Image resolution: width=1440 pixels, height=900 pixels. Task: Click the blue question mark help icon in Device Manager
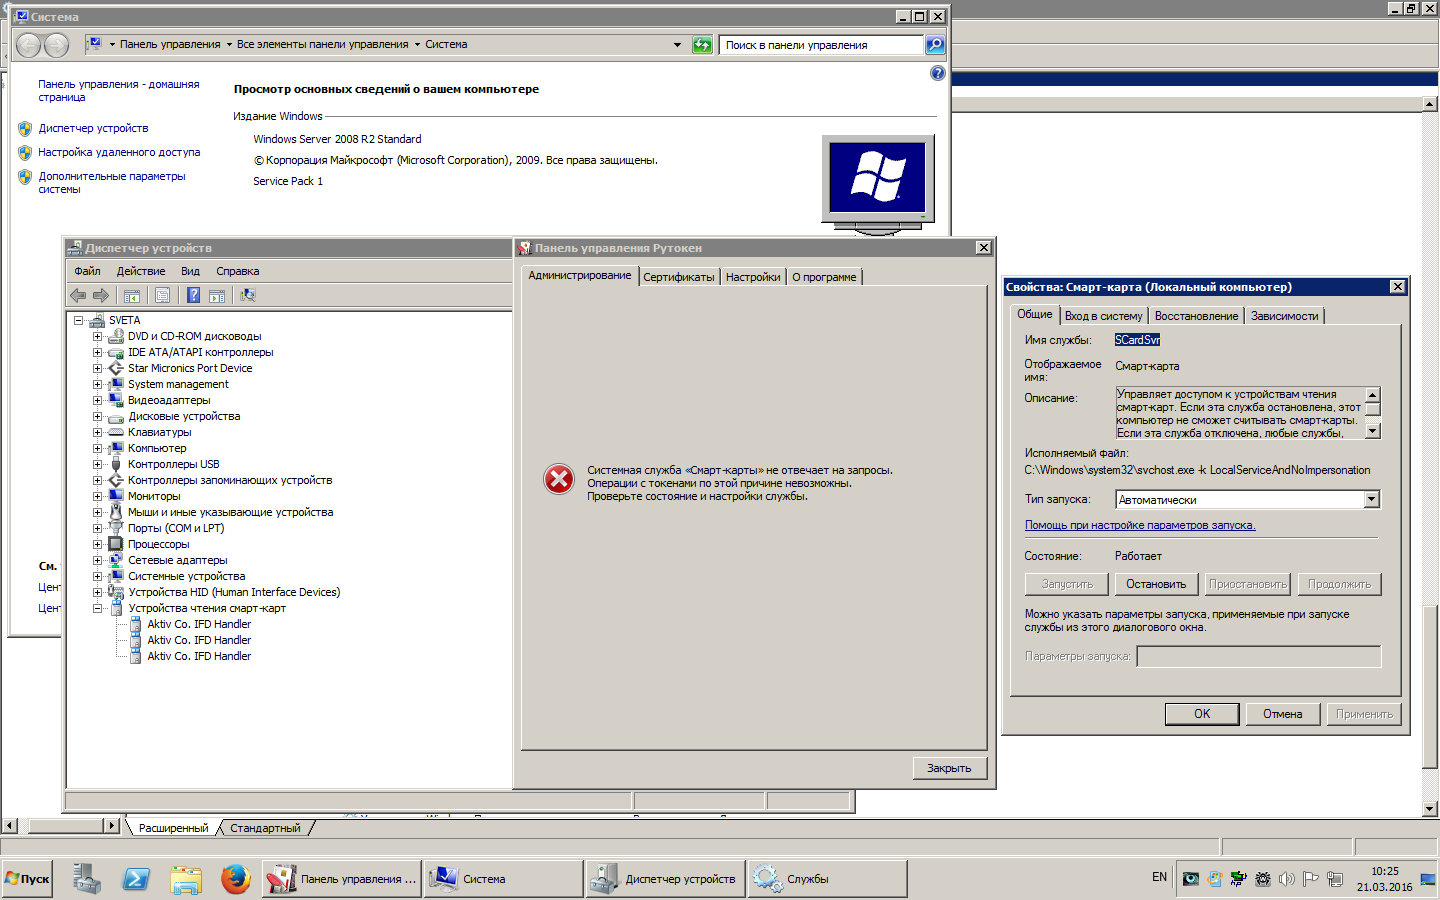(x=193, y=295)
